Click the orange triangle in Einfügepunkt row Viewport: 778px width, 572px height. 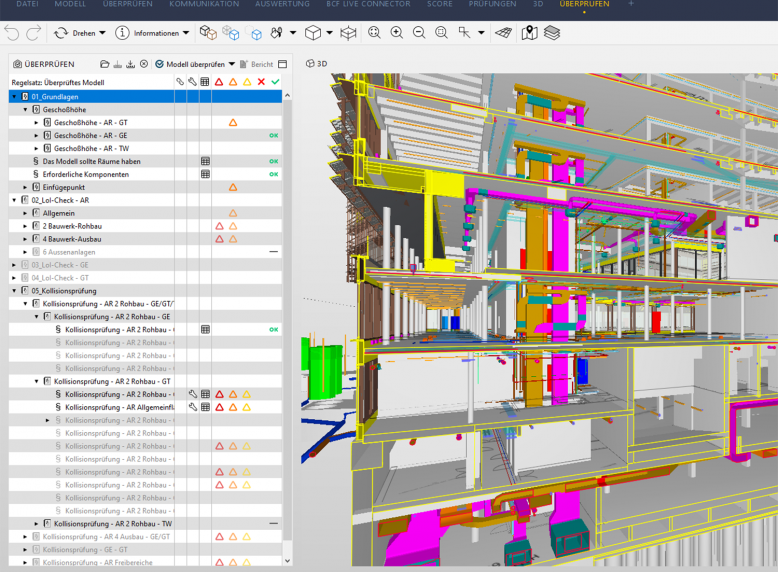233,188
